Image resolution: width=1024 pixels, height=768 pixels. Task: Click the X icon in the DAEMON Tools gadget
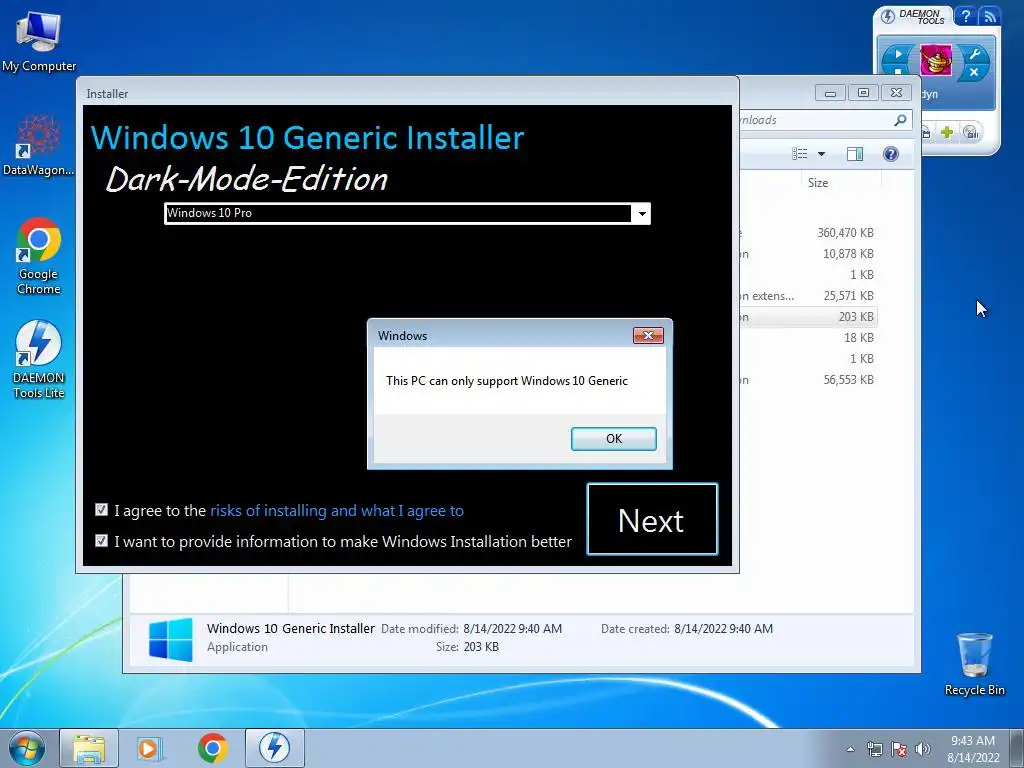coord(974,72)
